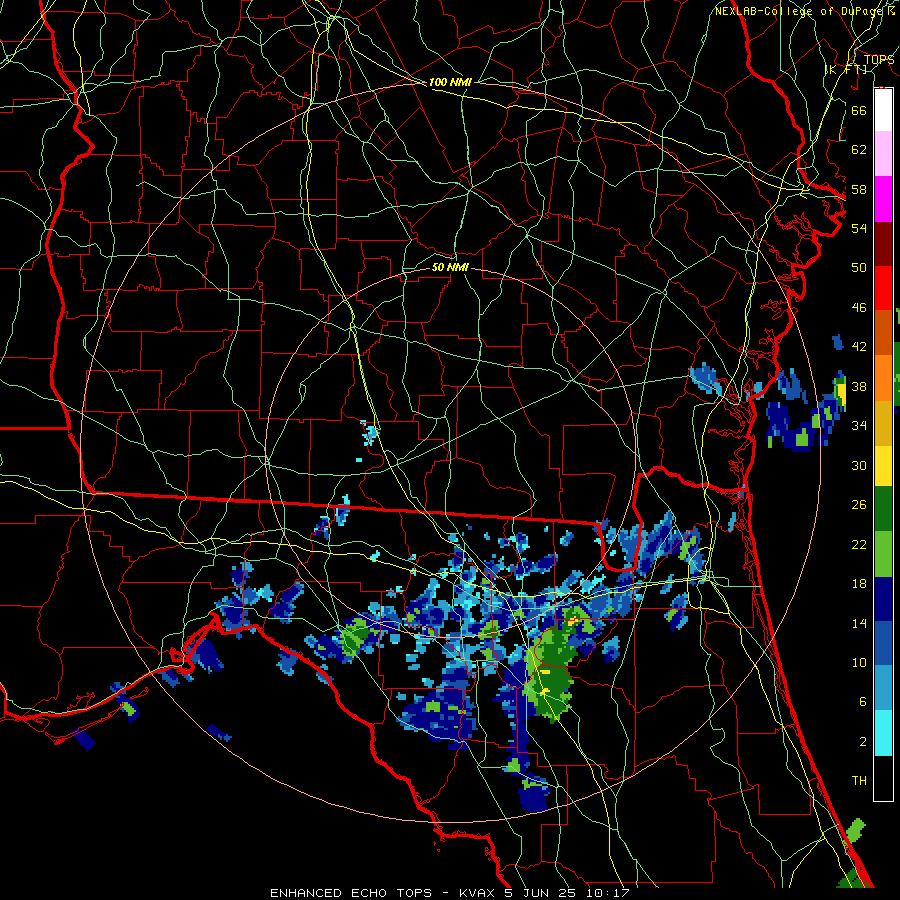900x900 pixels.
Task: Pick the cyan legend swatch
Action: [883, 733]
